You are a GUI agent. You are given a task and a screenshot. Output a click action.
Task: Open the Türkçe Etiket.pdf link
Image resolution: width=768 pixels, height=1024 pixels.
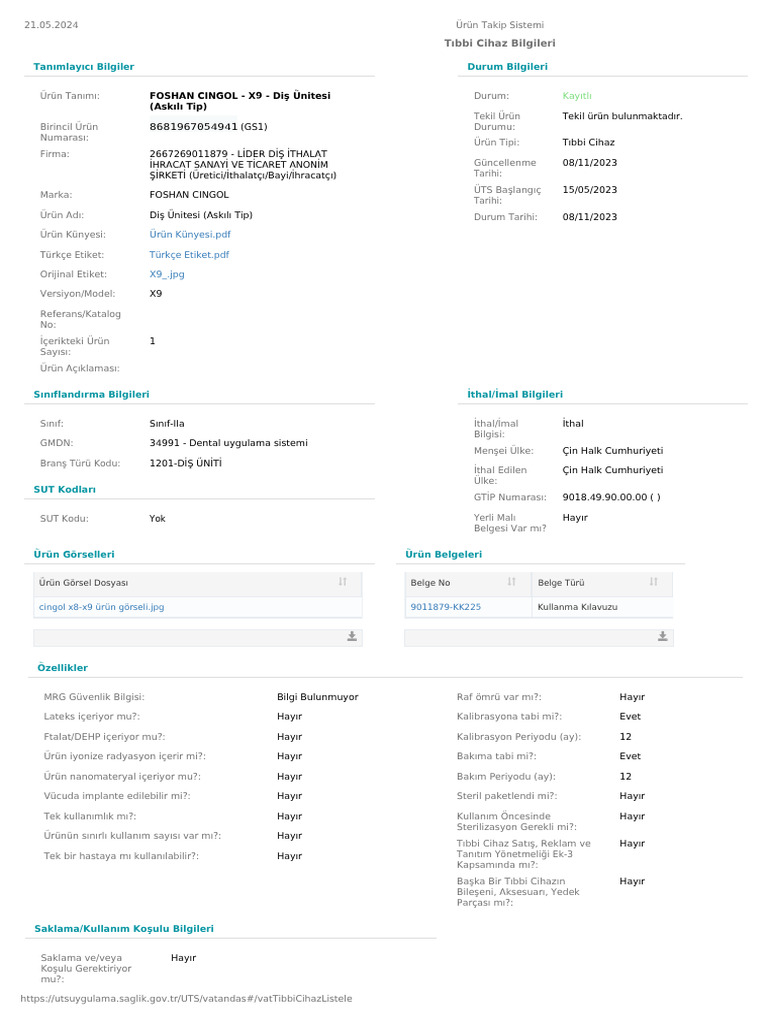tap(189, 255)
